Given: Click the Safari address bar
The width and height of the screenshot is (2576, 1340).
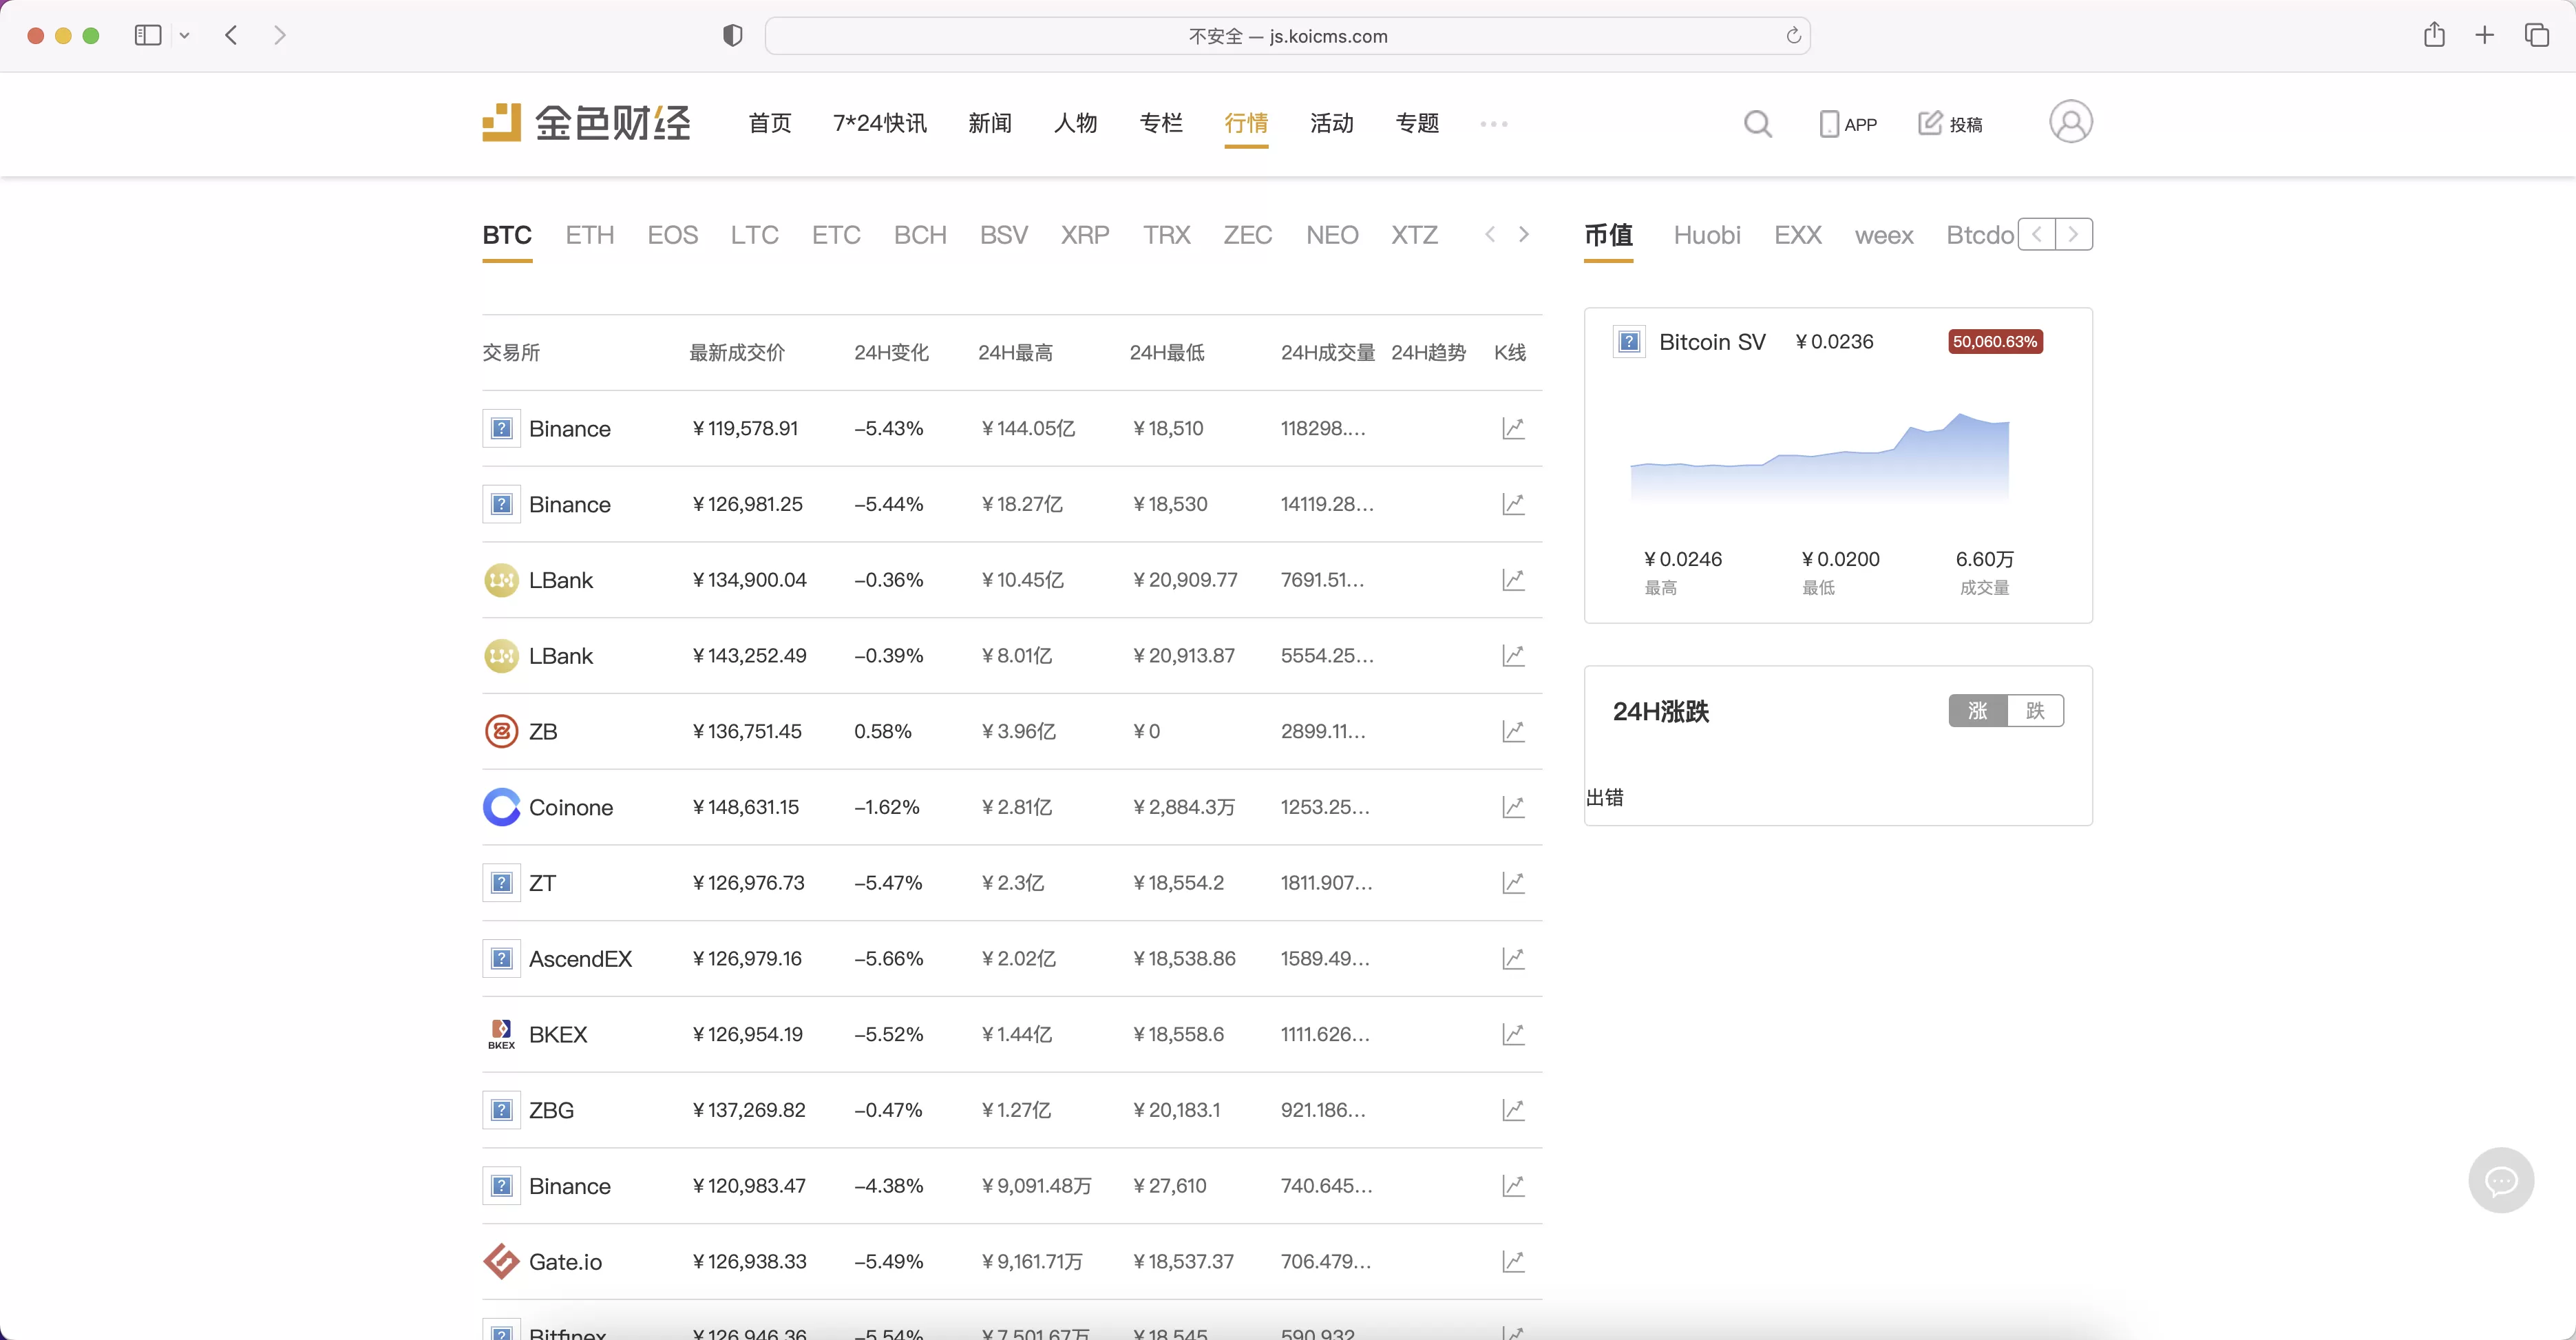Looking at the screenshot, I should 1287,36.
